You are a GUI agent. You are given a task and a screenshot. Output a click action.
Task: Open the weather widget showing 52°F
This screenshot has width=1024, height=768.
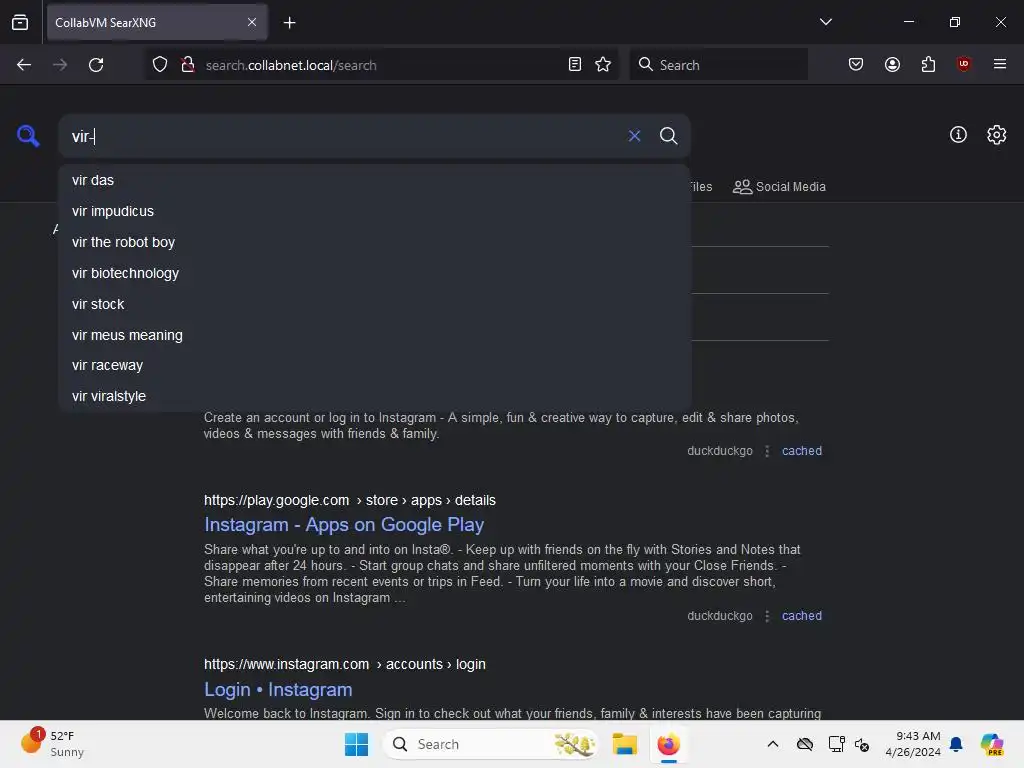(54, 744)
